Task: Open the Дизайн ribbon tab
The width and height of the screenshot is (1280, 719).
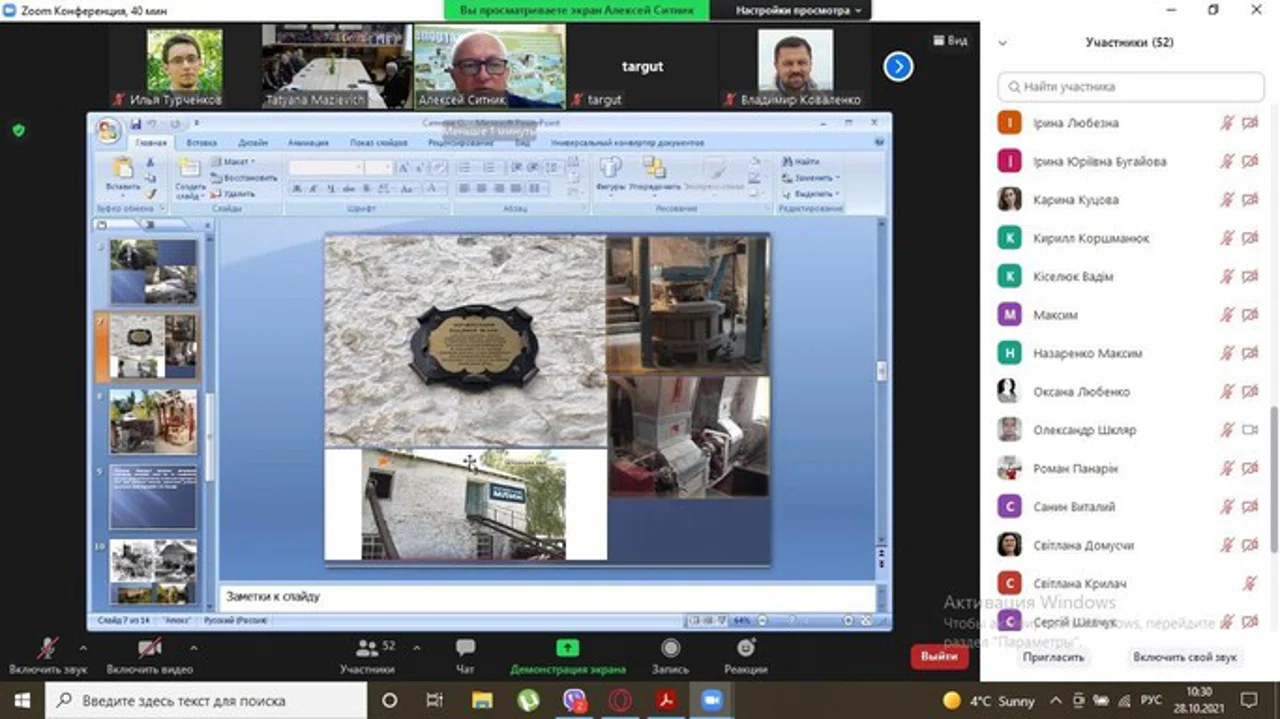Action: tap(253, 143)
